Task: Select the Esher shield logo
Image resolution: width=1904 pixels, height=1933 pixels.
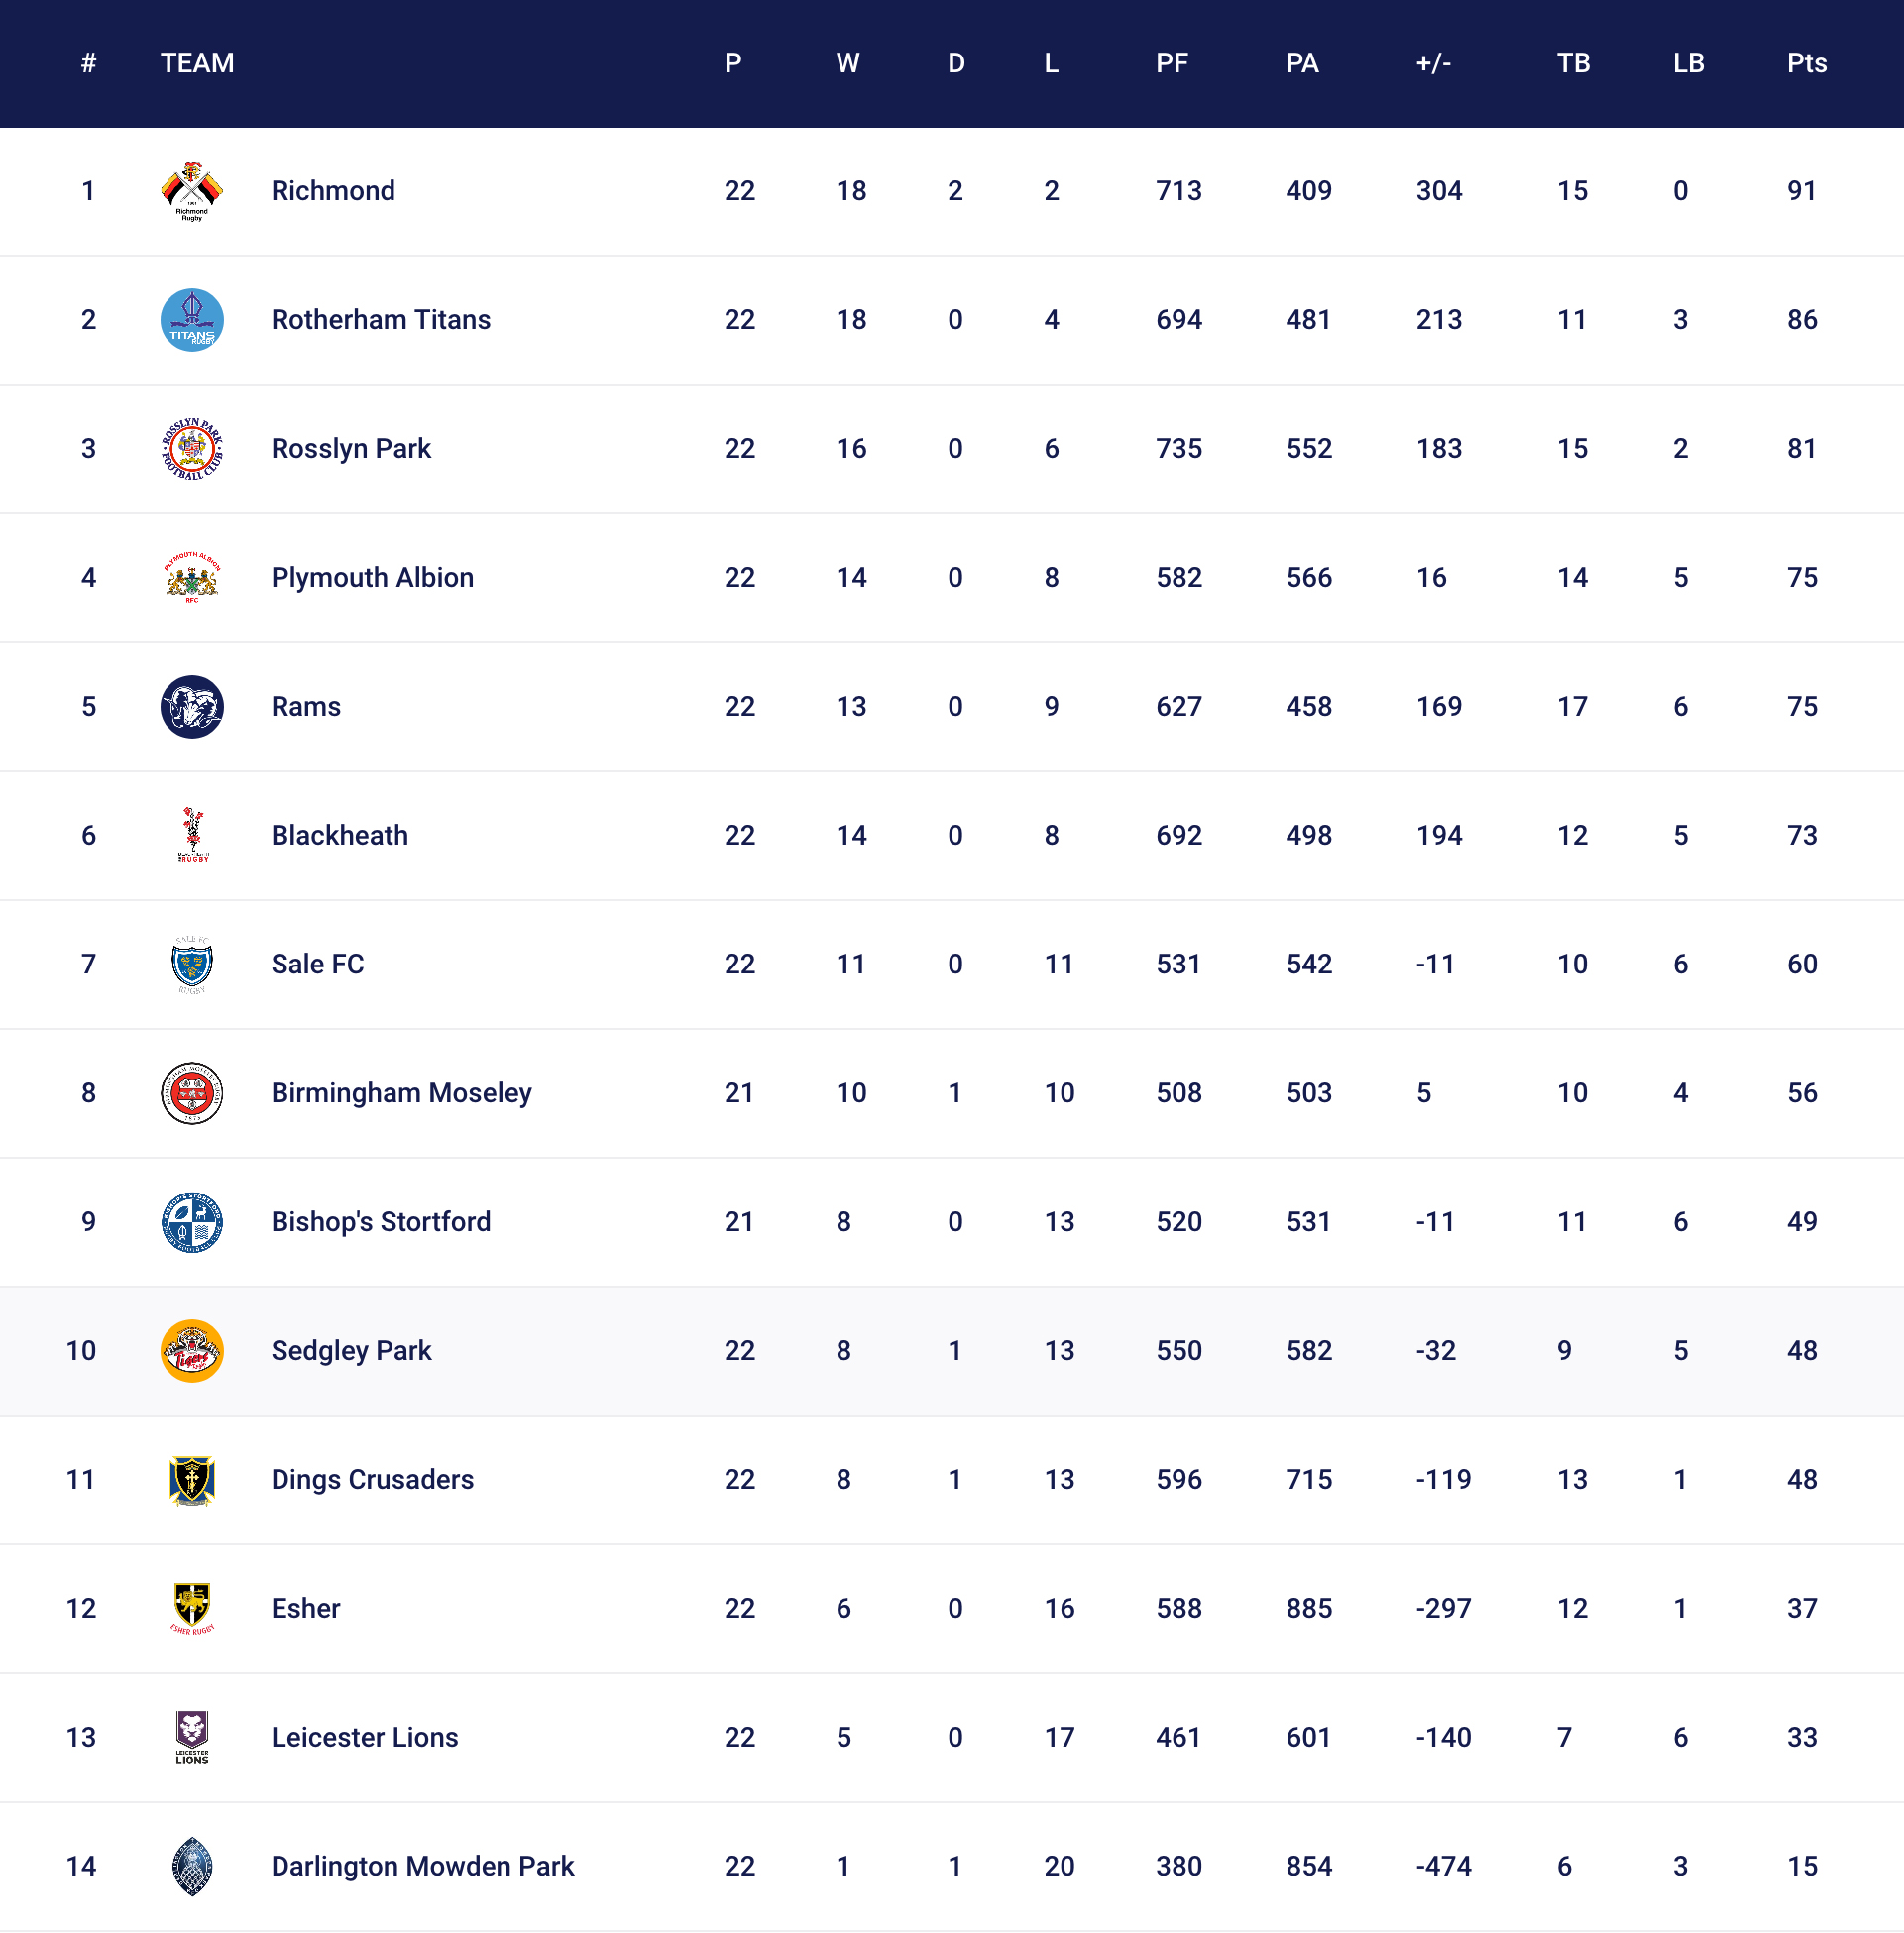Action: [x=191, y=1609]
